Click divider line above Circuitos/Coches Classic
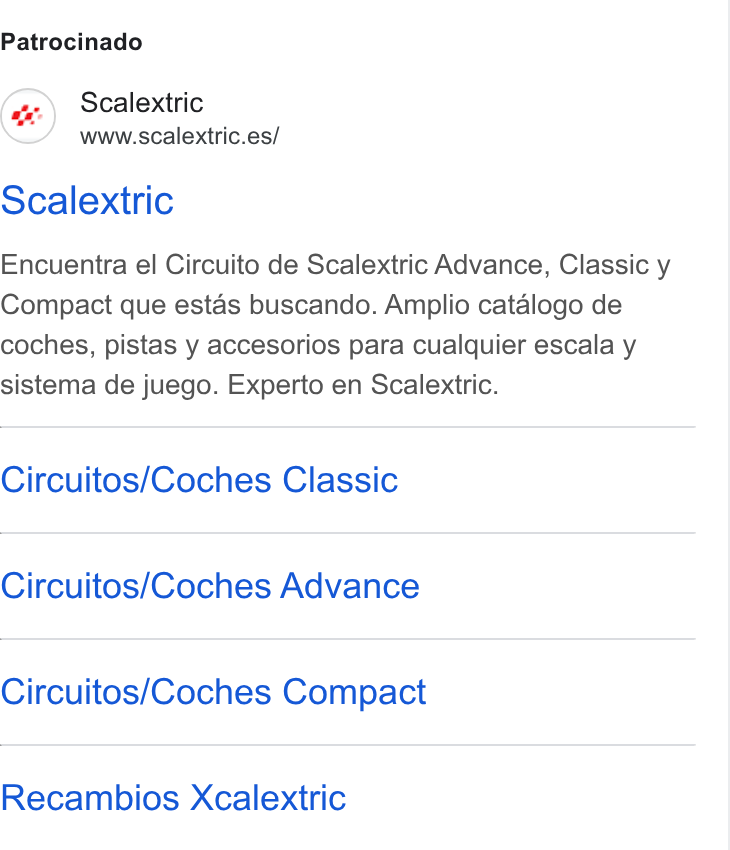Screen dimensions: 730x850 [x=347, y=427]
